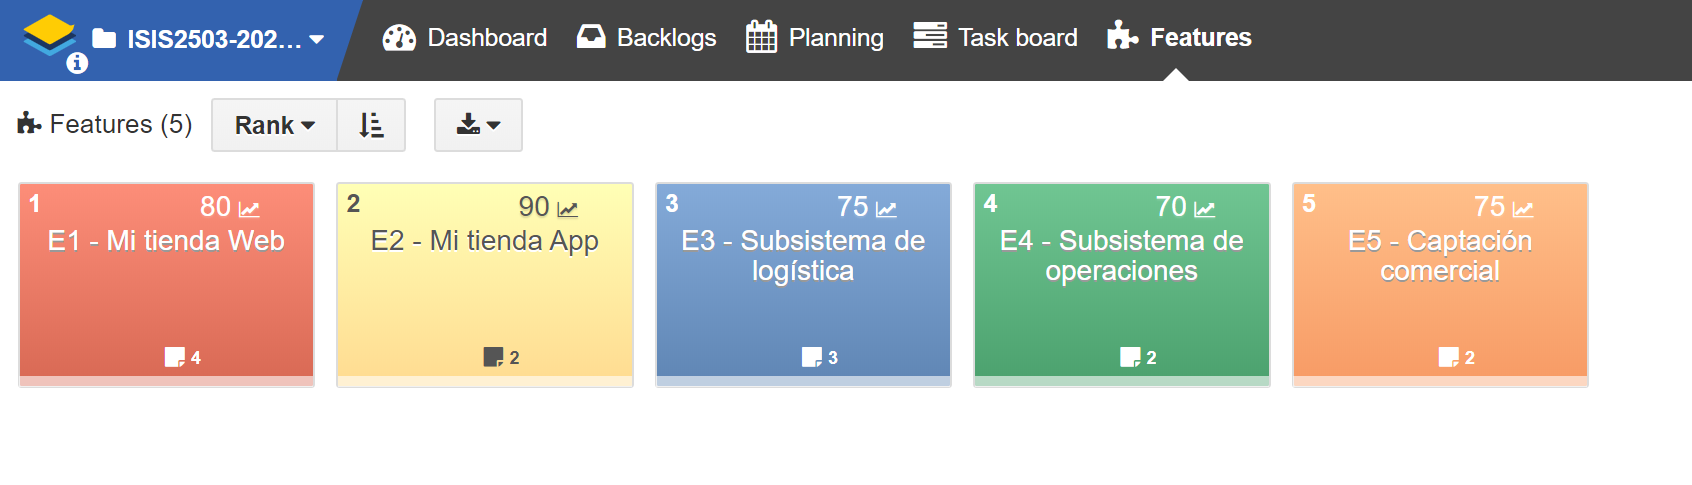Click stories note icon on E4 card
Screen dimensions: 1692x485
point(1130,357)
